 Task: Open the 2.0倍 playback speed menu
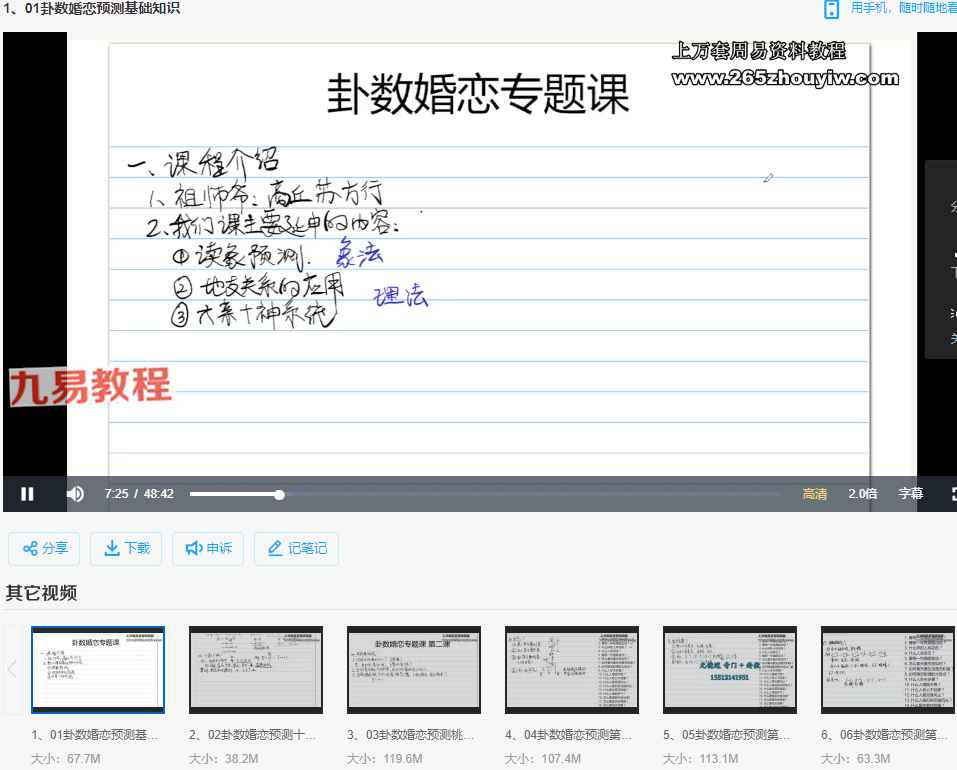tap(863, 494)
